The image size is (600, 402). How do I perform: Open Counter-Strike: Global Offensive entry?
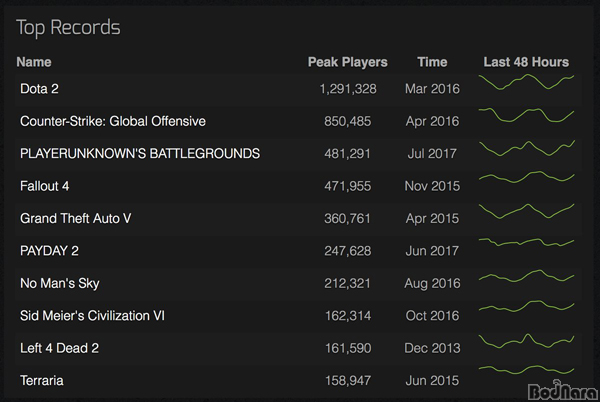point(113,121)
